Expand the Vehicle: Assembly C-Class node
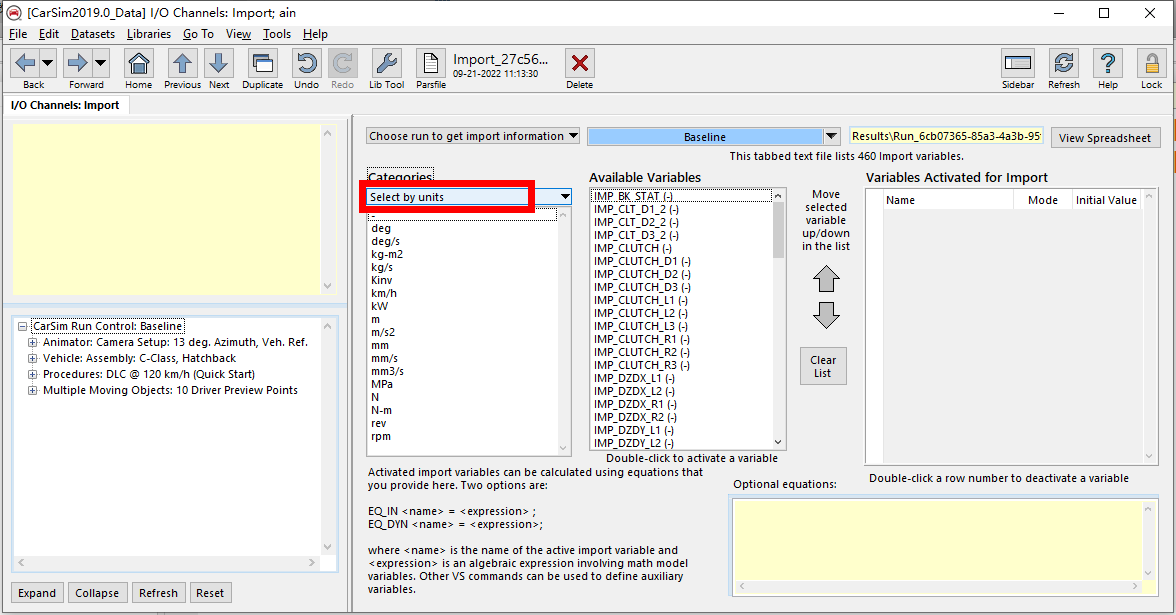 click(x=32, y=358)
